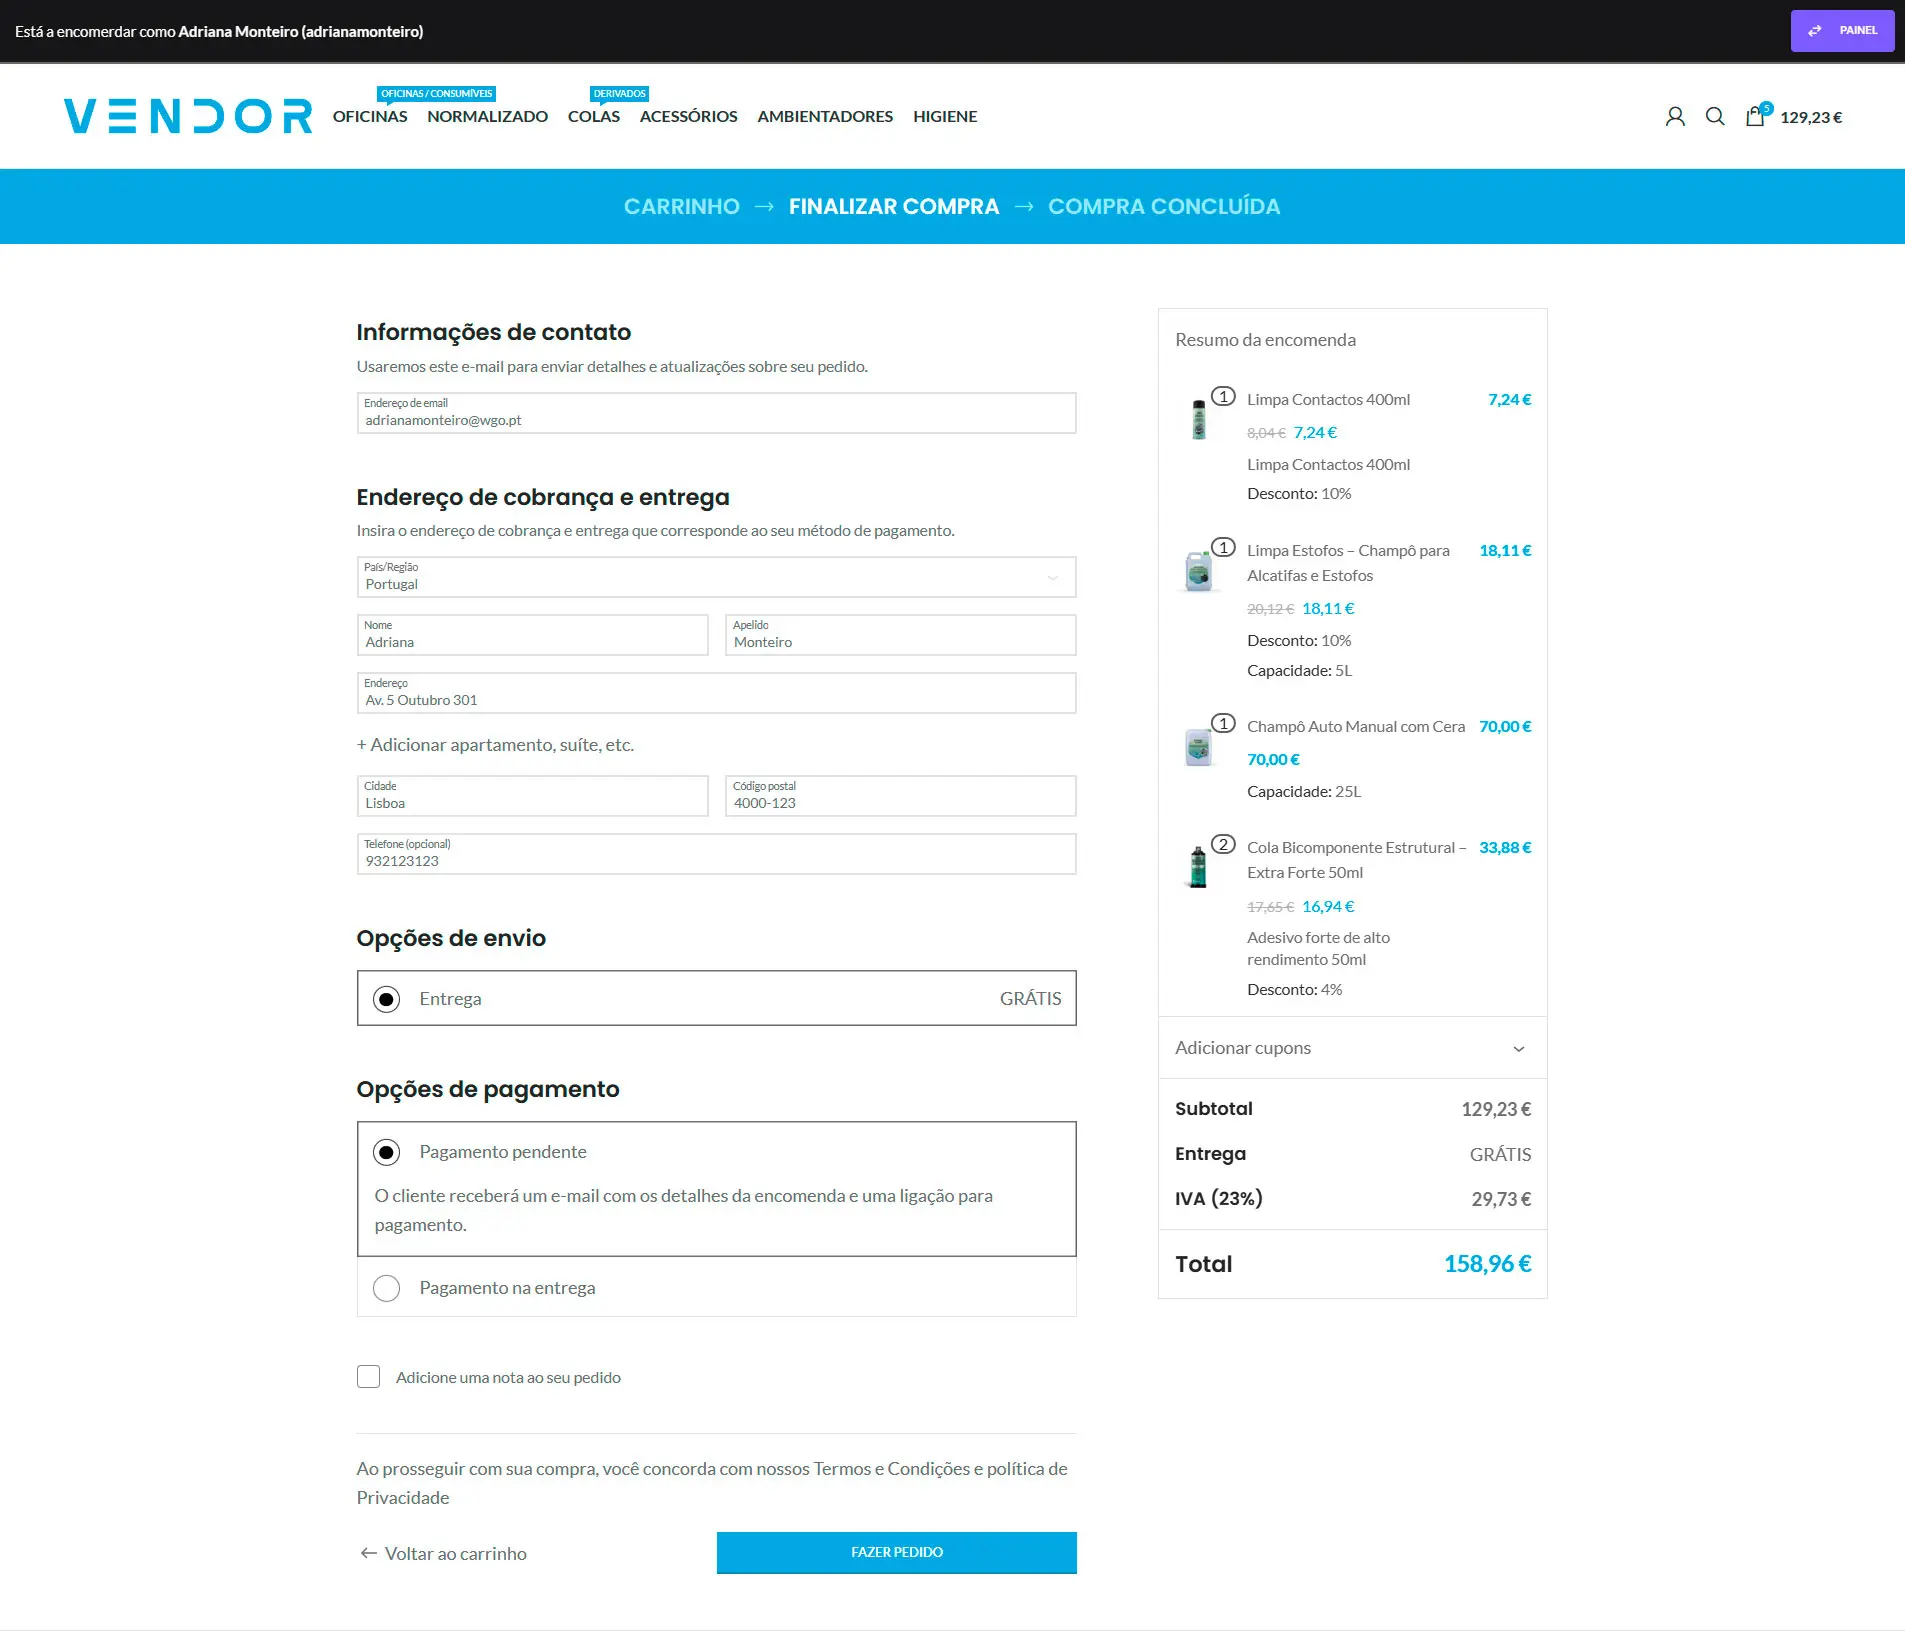The height and width of the screenshot is (1643, 1905).
Task: Select Pagamento na entrega payment option
Action: tap(387, 1288)
